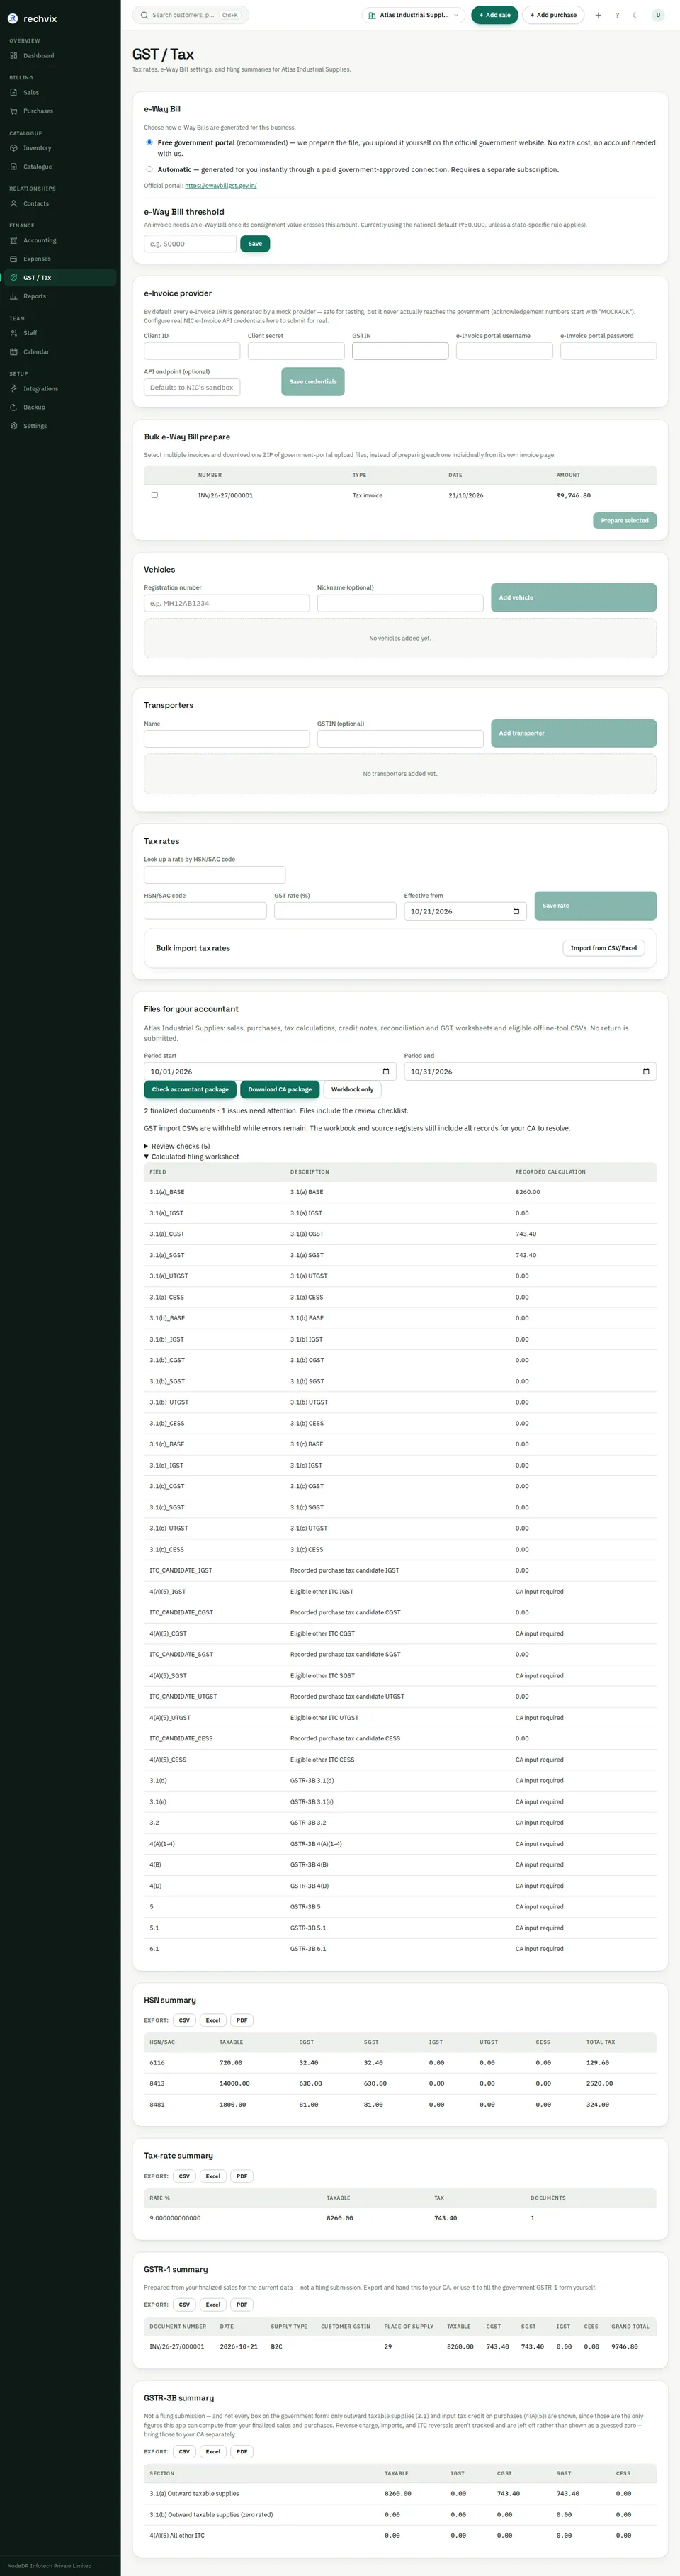Export Tax-rate summary as Excel

[x=213, y=2176]
